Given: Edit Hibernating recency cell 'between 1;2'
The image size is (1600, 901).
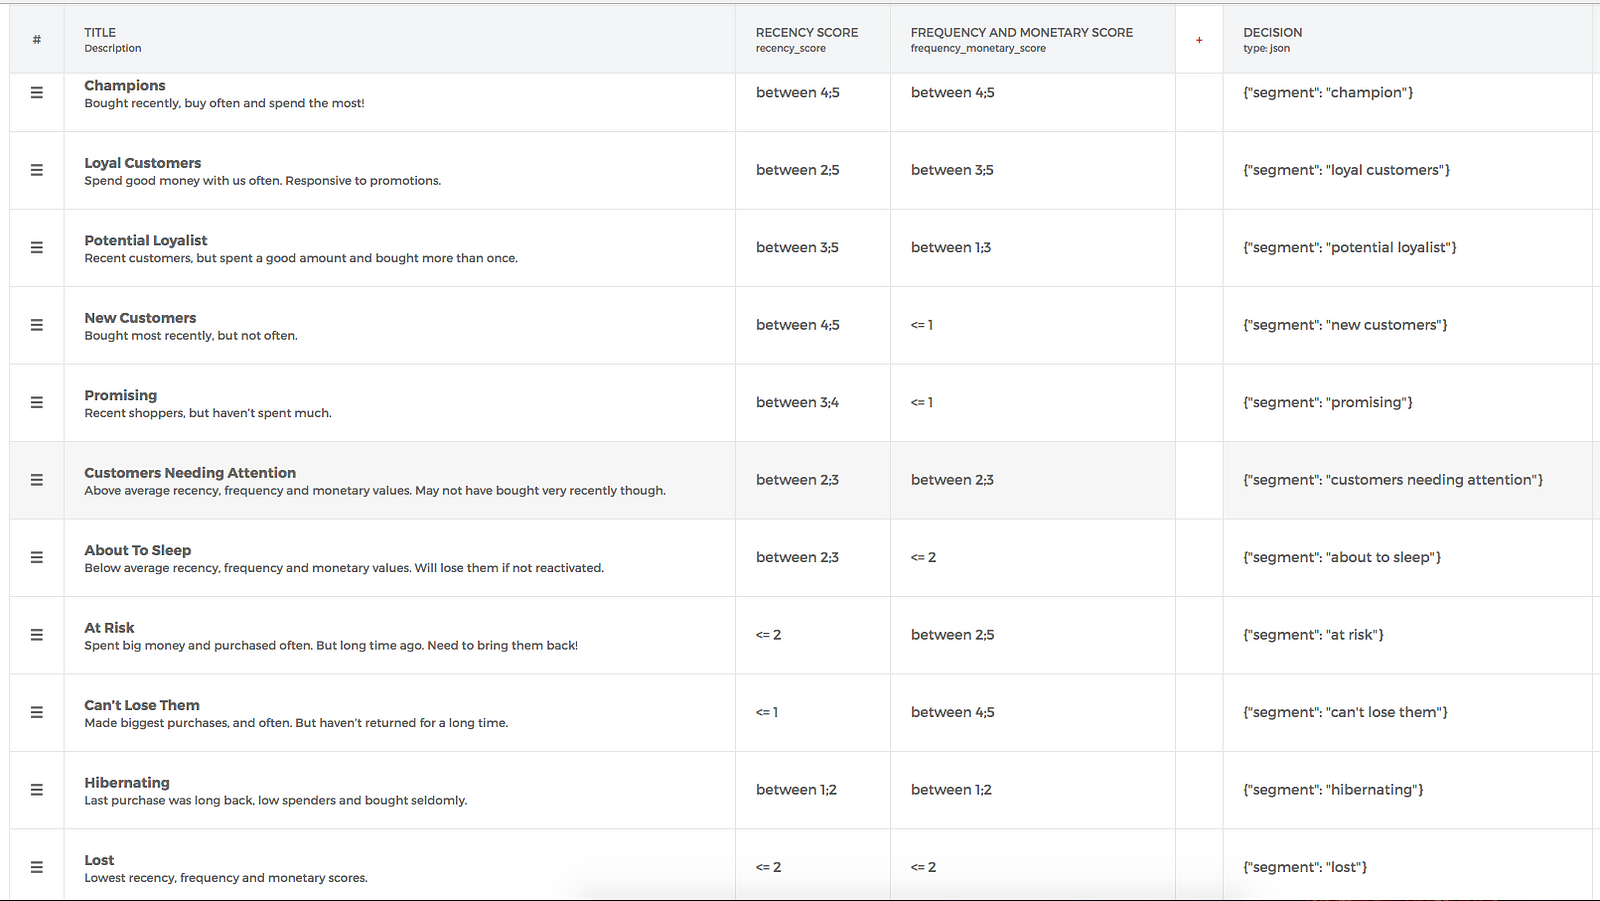Looking at the screenshot, I should click(x=797, y=790).
